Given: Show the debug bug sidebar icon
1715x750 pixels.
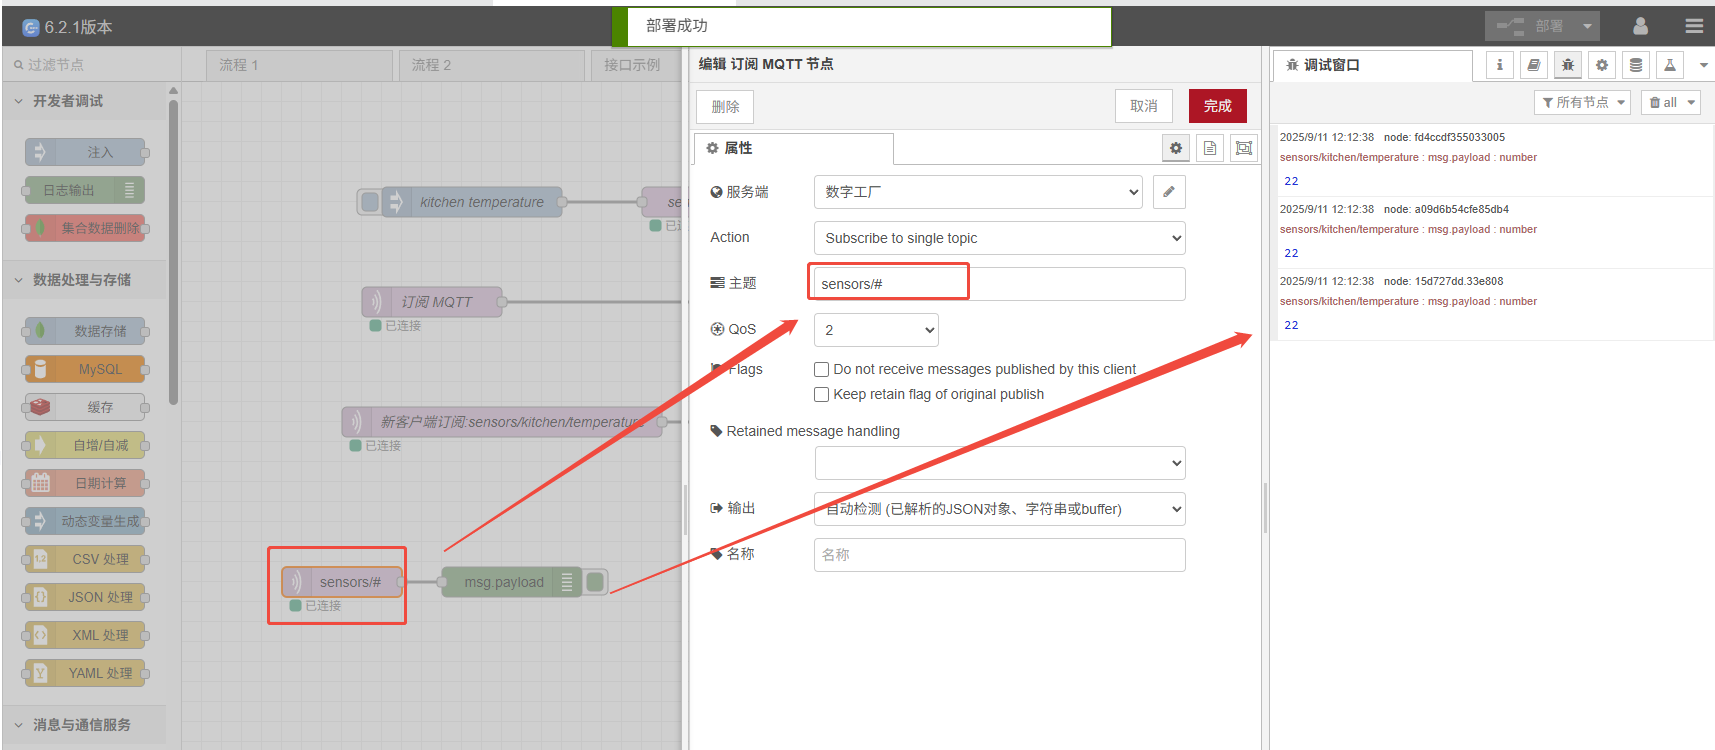Looking at the screenshot, I should click(1567, 65).
